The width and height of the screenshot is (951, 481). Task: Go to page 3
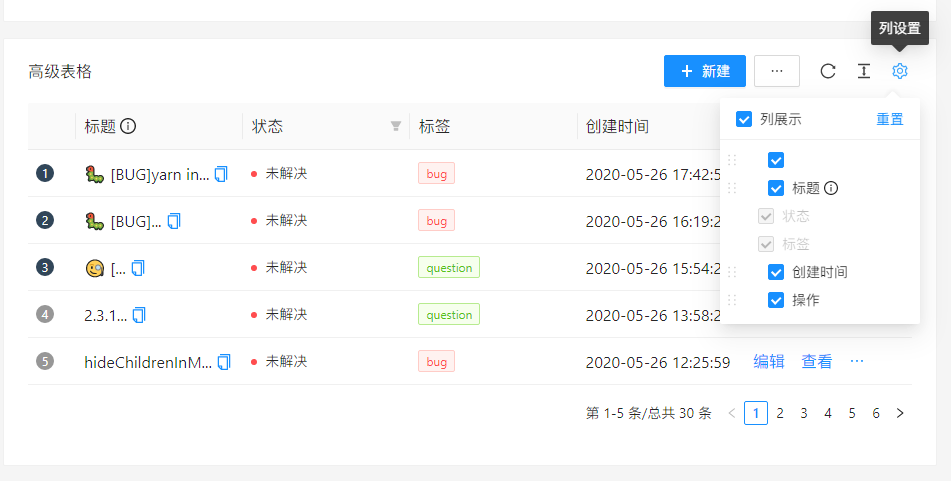pos(804,413)
